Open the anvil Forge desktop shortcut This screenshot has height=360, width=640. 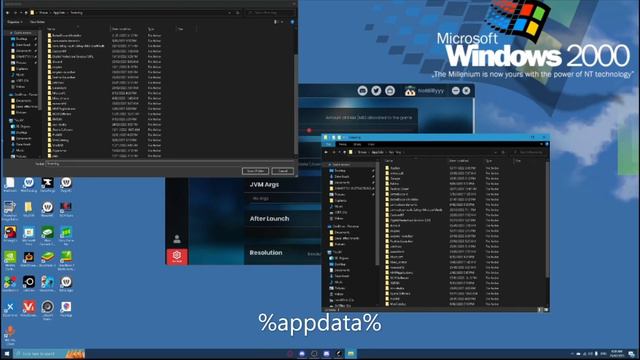coord(47,182)
